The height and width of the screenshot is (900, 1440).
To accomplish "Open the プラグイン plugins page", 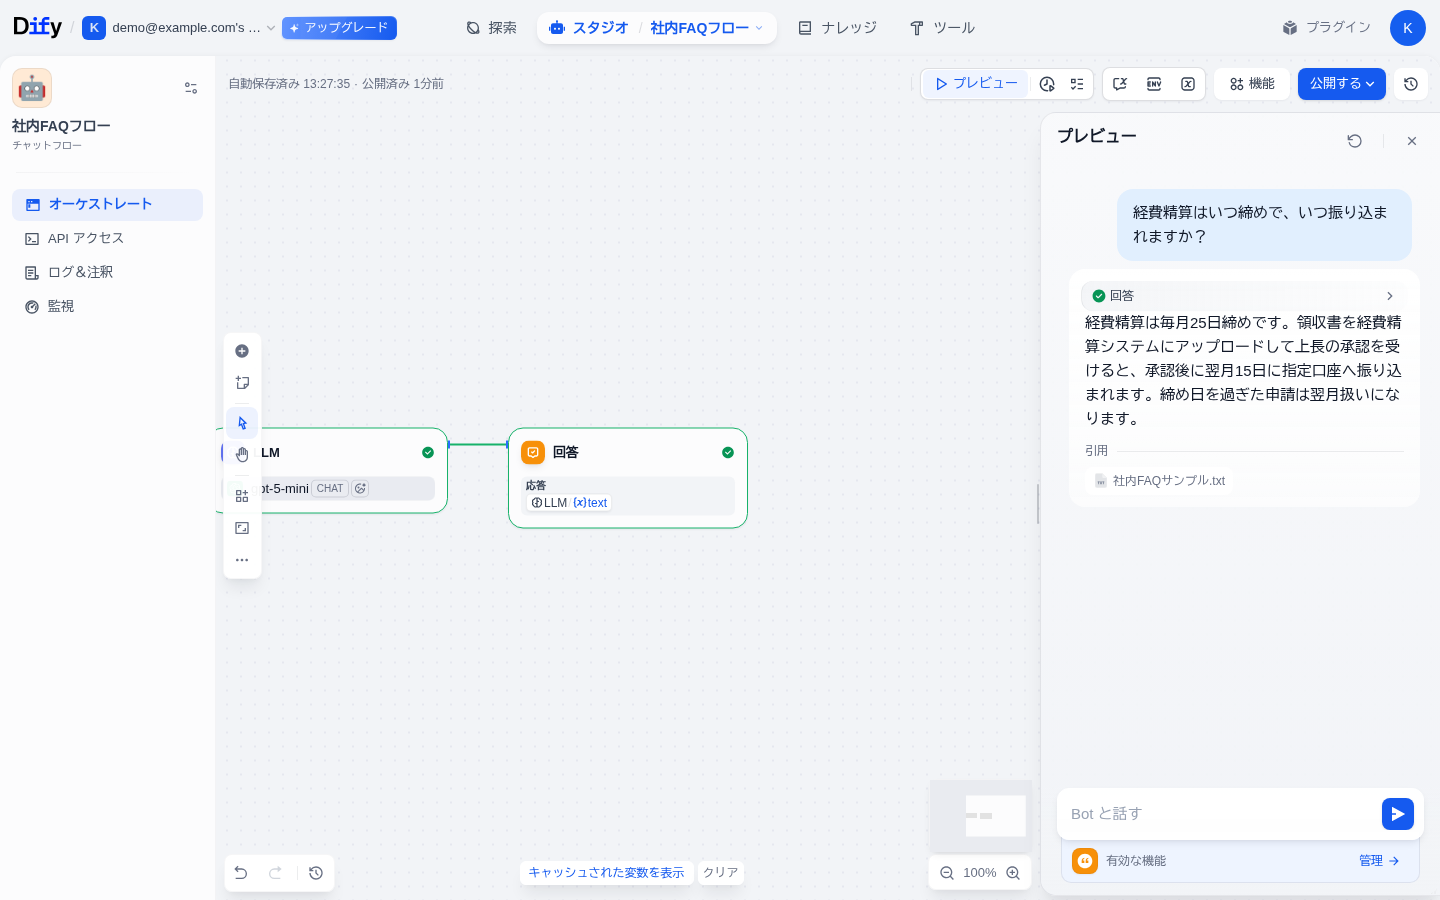I will (1326, 28).
